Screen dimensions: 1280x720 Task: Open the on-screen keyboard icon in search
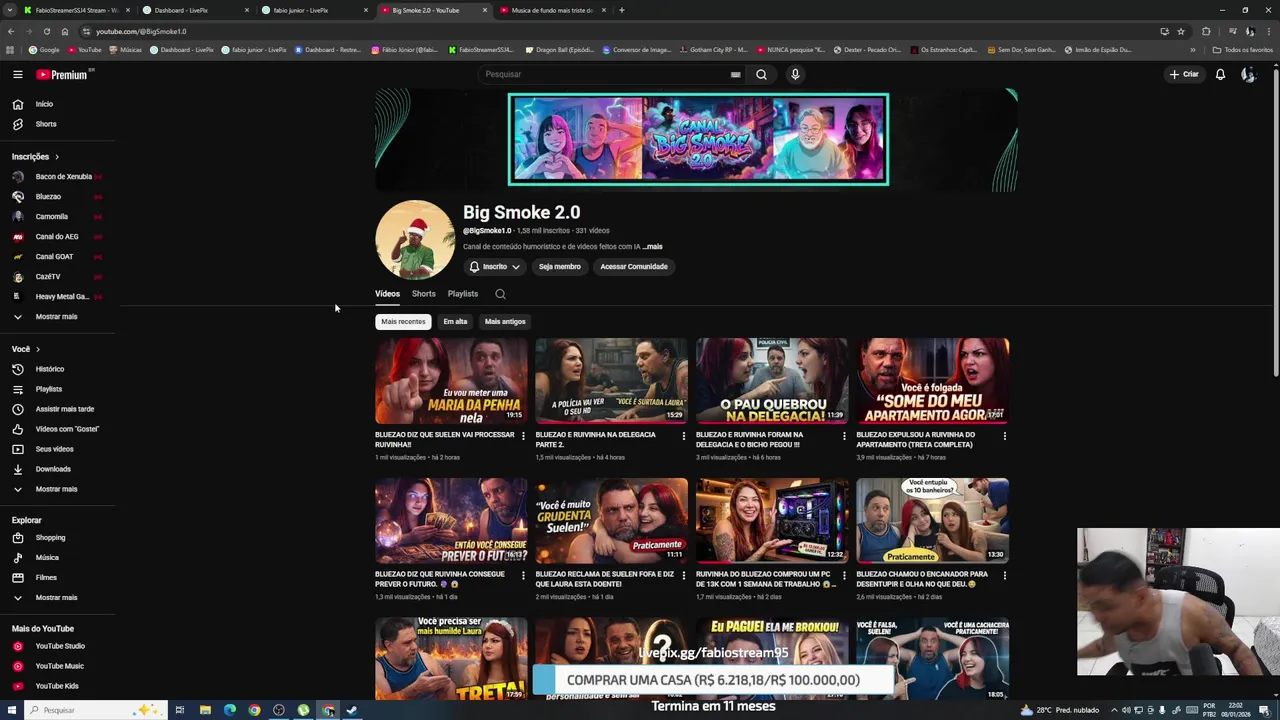(x=735, y=74)
